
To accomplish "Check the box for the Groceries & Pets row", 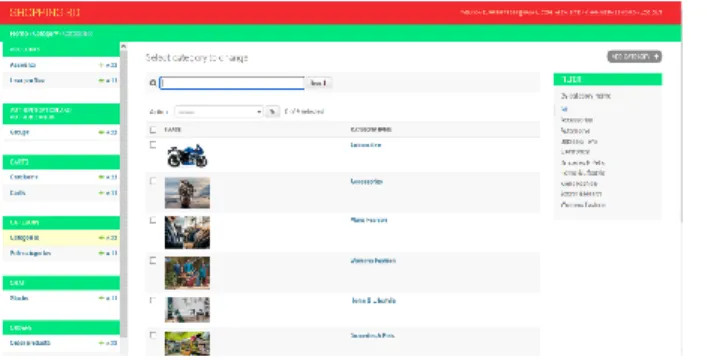I will (153, 336).
